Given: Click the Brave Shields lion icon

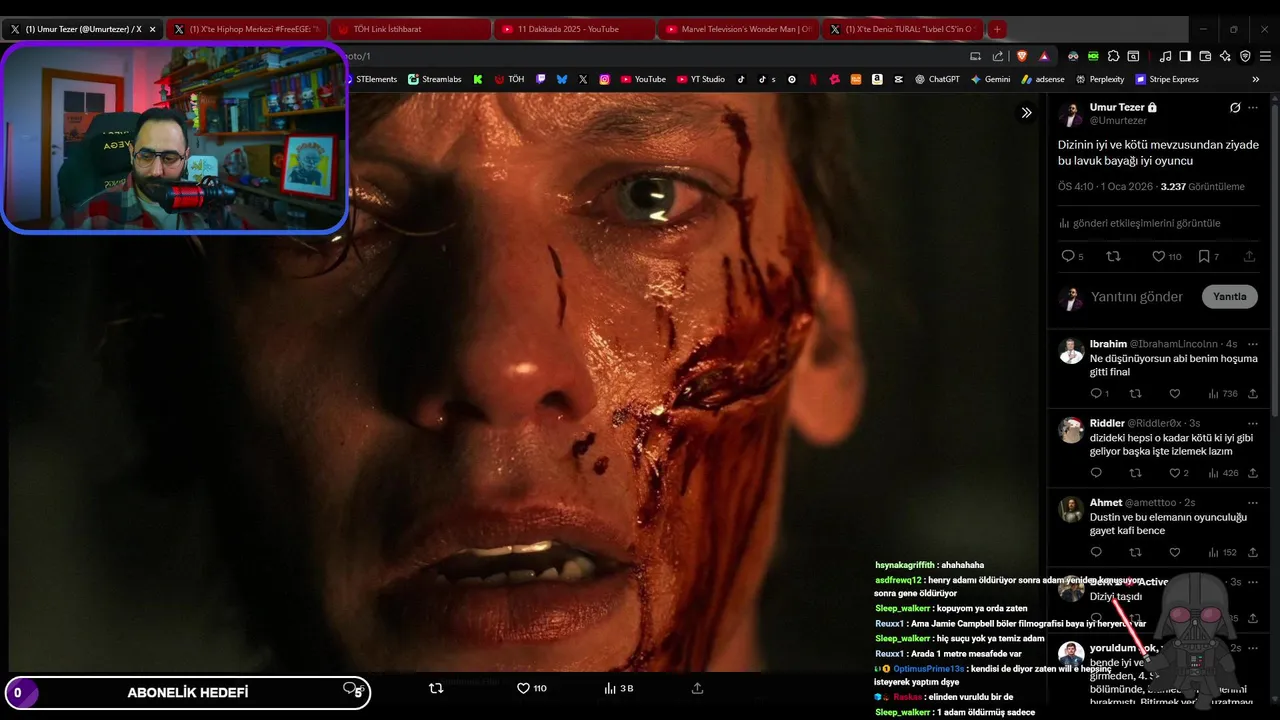Looking at the screenshot, I should pyautogui.click(x=1022, y=56).
